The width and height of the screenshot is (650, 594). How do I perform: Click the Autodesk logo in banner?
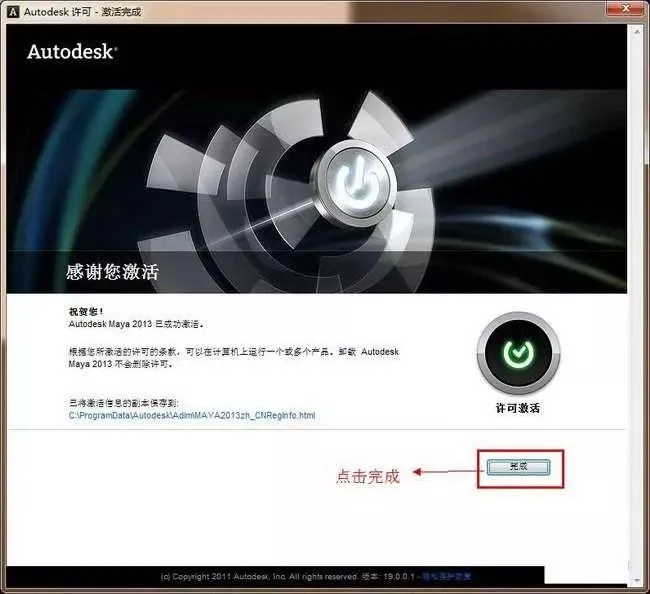(72, 52)
